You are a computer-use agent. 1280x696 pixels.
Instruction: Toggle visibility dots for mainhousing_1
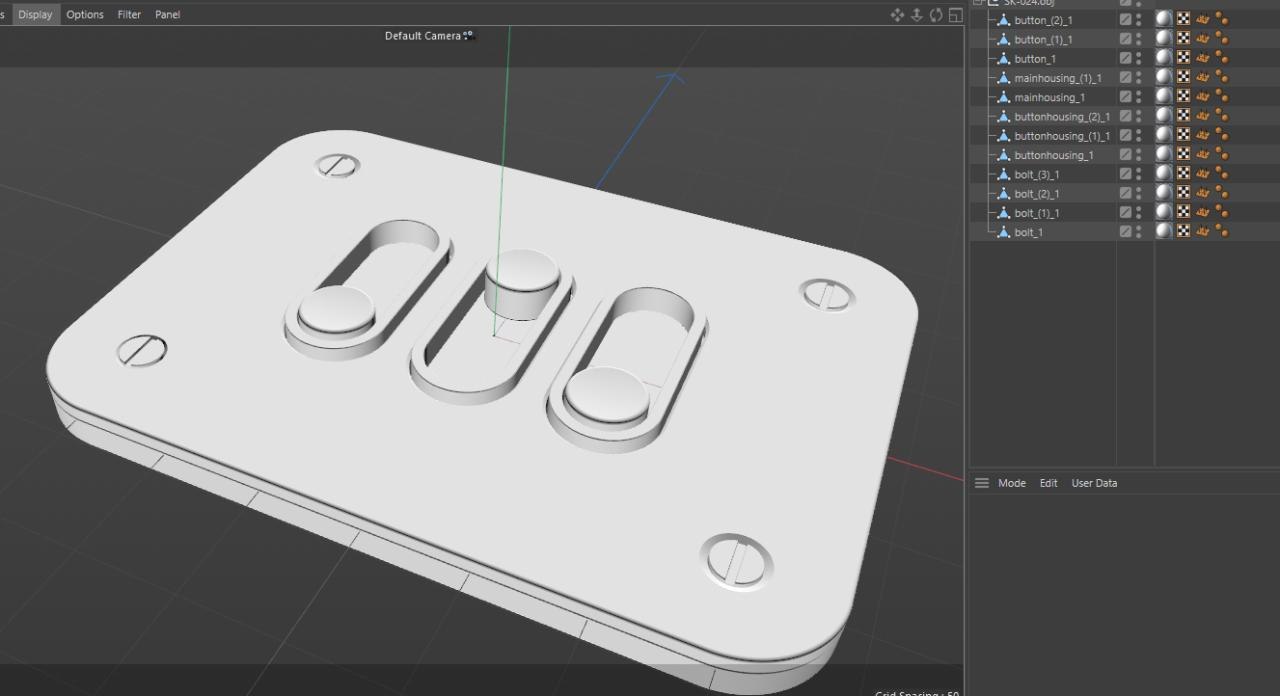[x=1138, y=96]
